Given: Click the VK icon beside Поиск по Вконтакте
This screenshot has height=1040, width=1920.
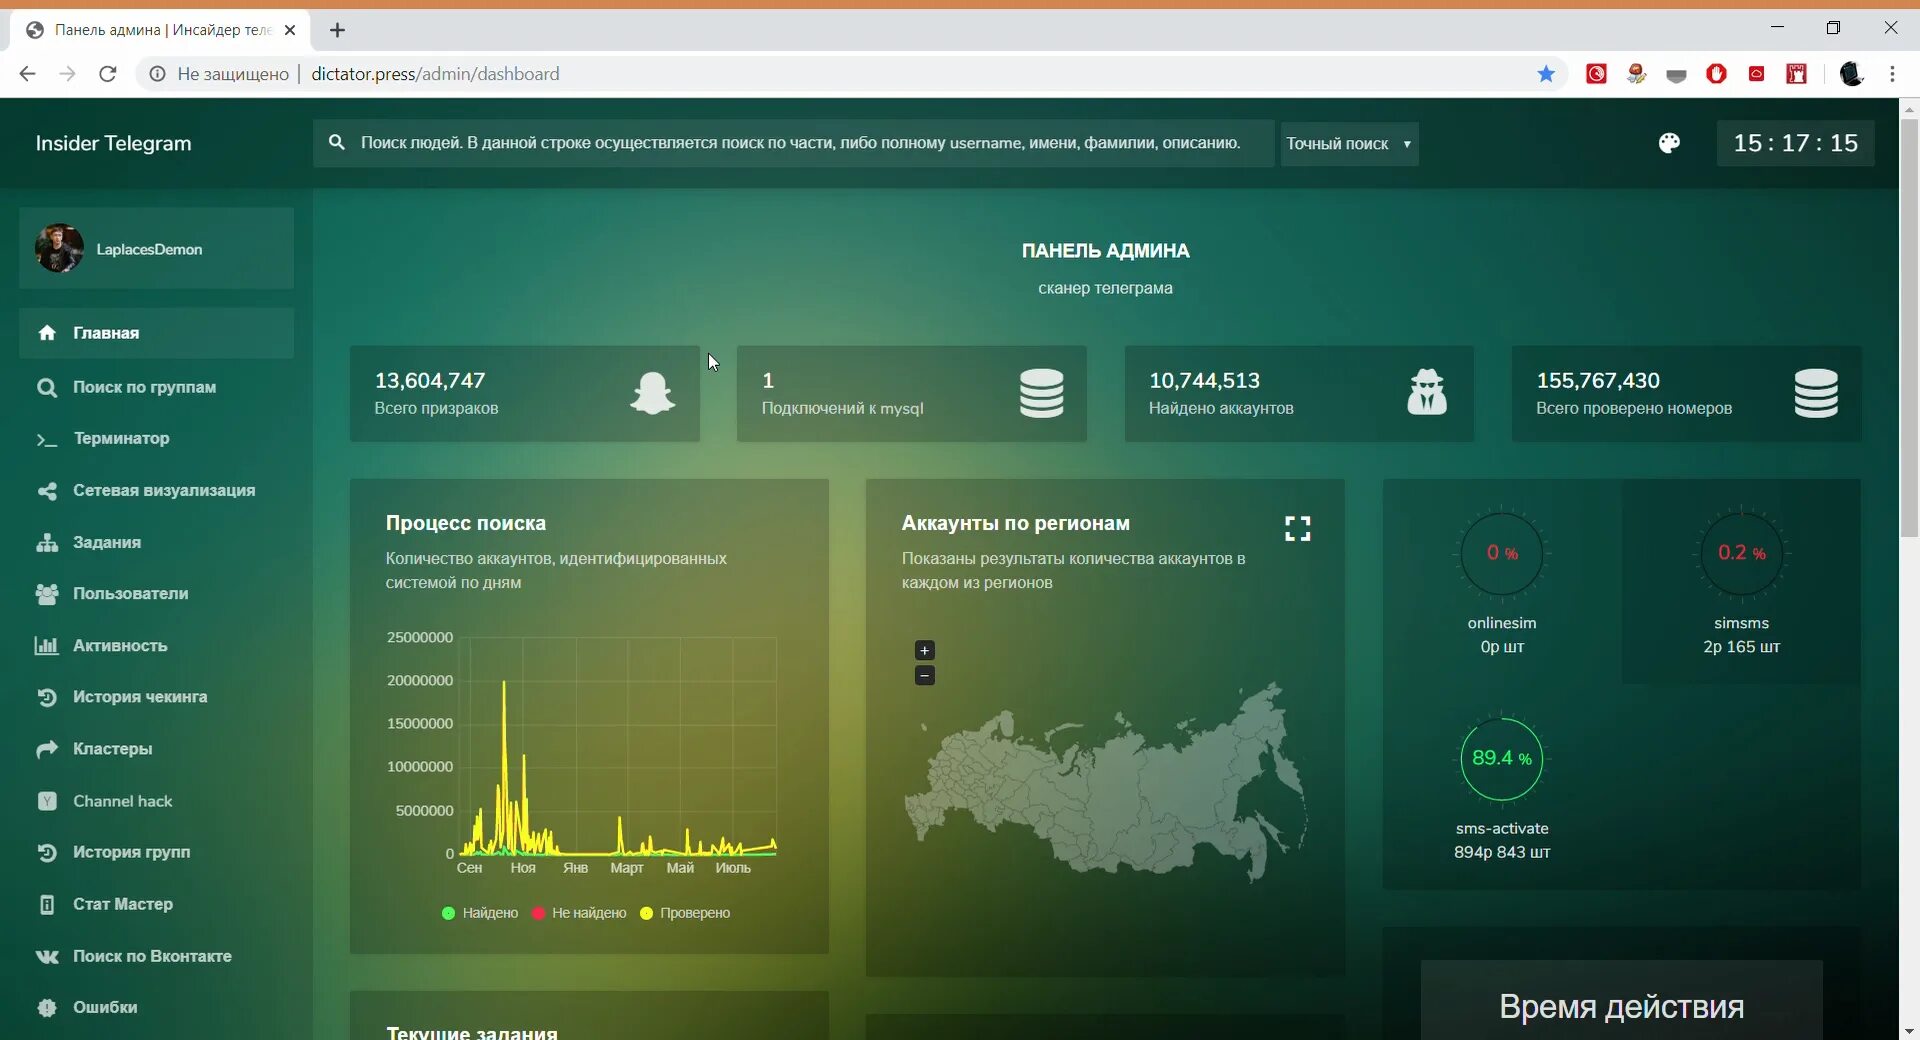Looking at the screenshot, I should [x=47, y=956].
